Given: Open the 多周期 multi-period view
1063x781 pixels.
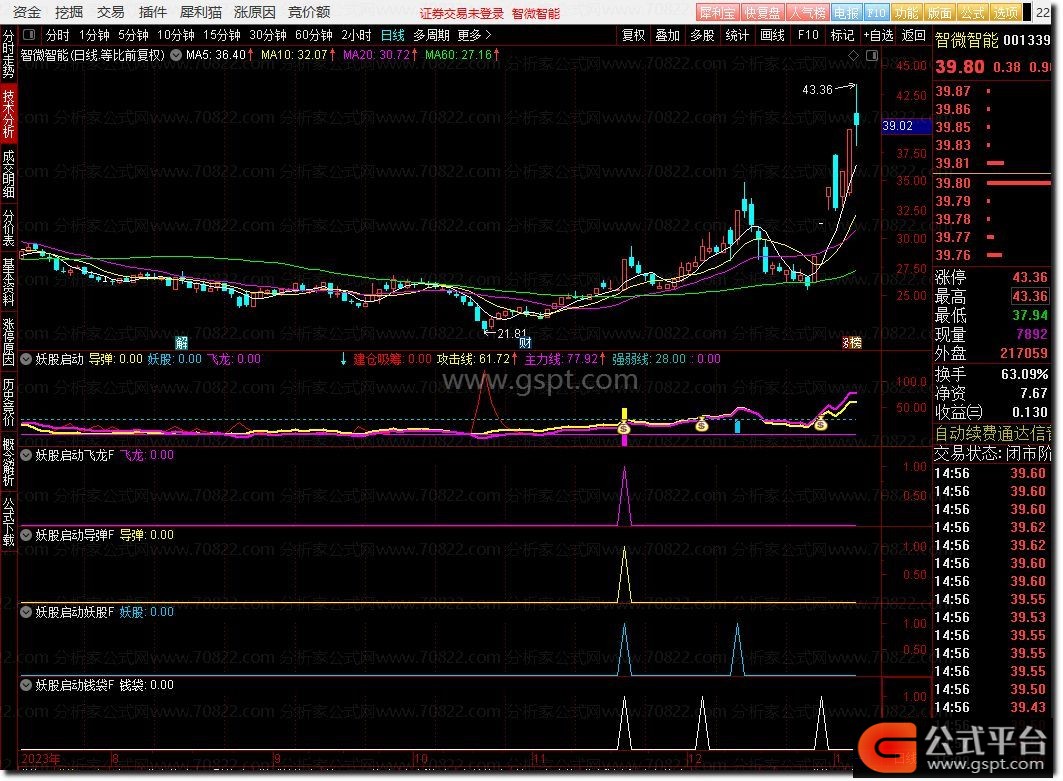Looking at the screenshot, I should (431, 35).
